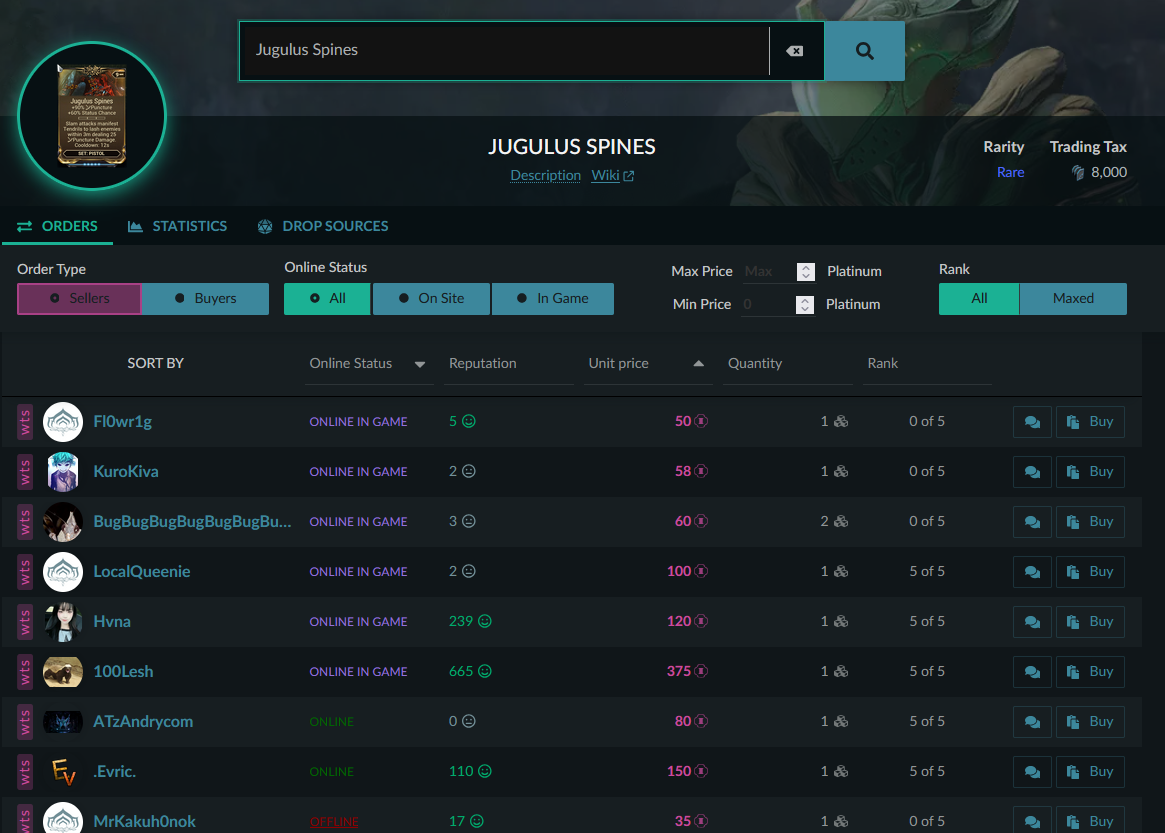The image size is (1165, 833).
Task: Click Fl0wr1g's avatar
Action: point(62,421)
